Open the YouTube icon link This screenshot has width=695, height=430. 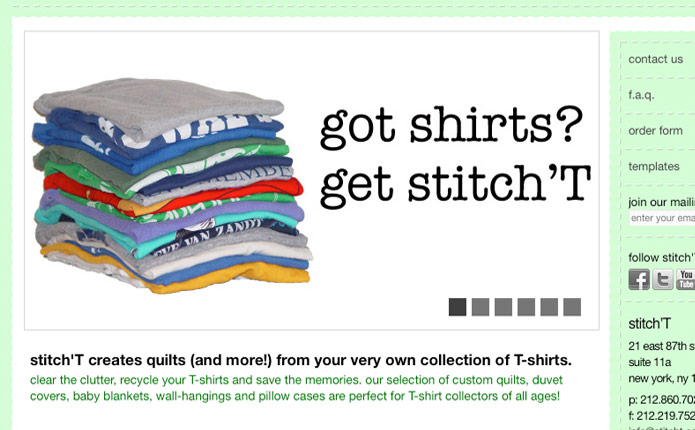click(x=685, y=280)
